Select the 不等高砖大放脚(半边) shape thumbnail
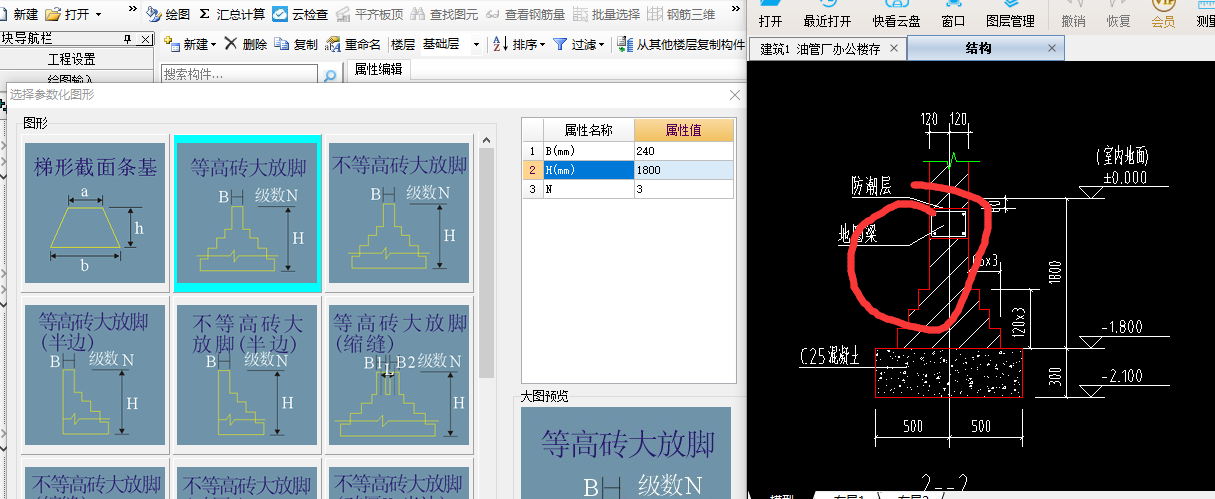 coord(247,375)
